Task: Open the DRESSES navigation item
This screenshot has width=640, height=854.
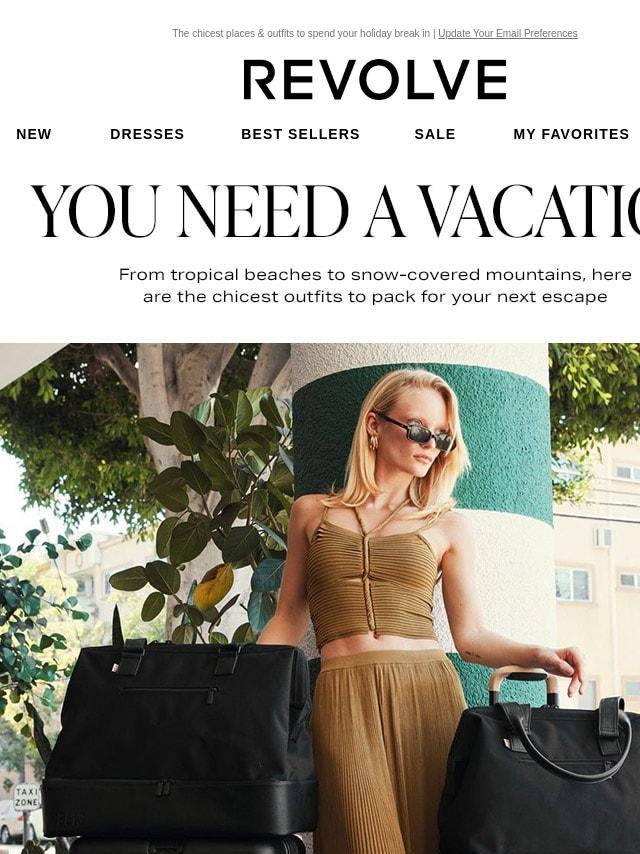Action: [147, 134]
